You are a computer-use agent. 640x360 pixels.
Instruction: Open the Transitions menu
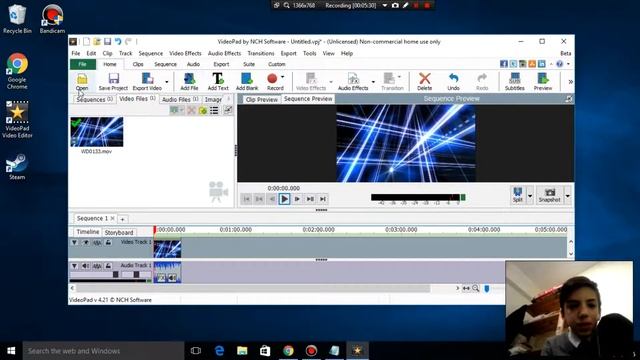click(x=261, y=53)
